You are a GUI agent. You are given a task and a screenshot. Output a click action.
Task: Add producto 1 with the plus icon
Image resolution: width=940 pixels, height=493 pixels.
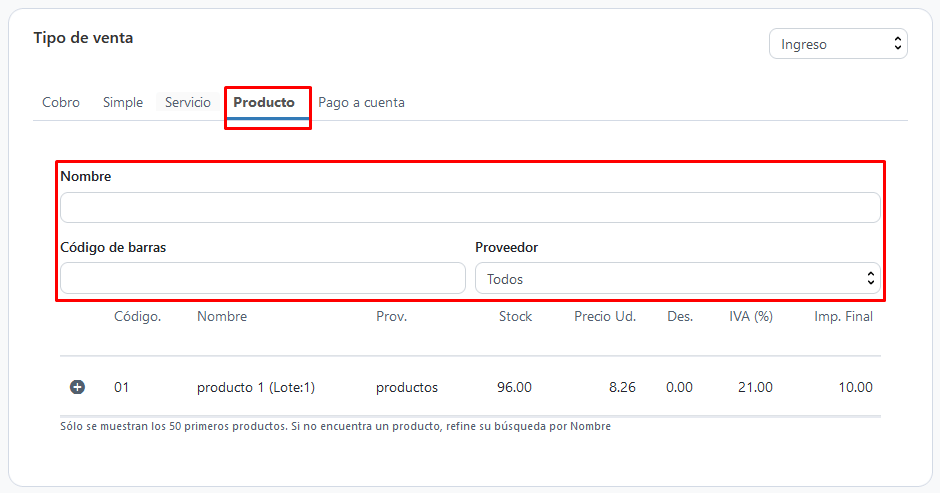pos(77,387)
